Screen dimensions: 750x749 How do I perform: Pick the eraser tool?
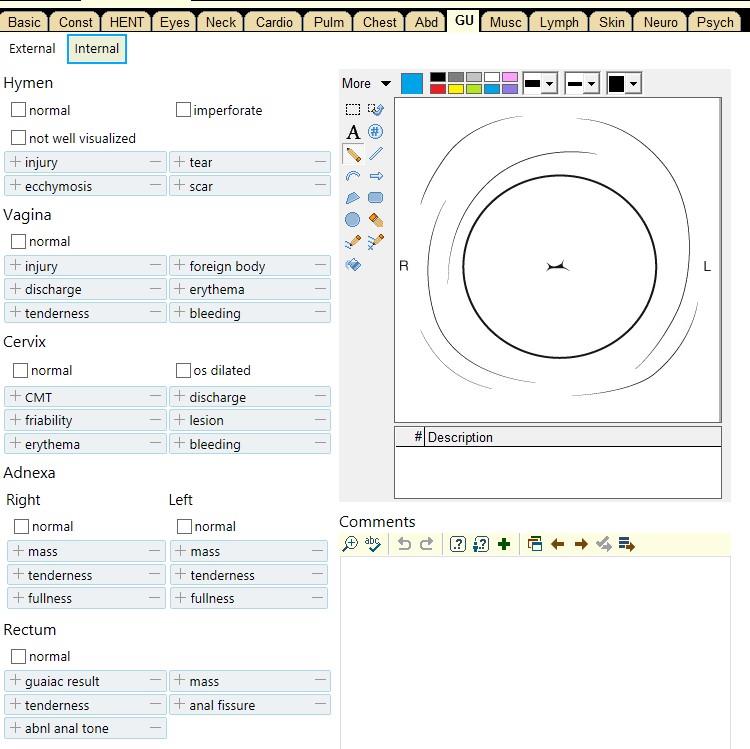[376, 220]
